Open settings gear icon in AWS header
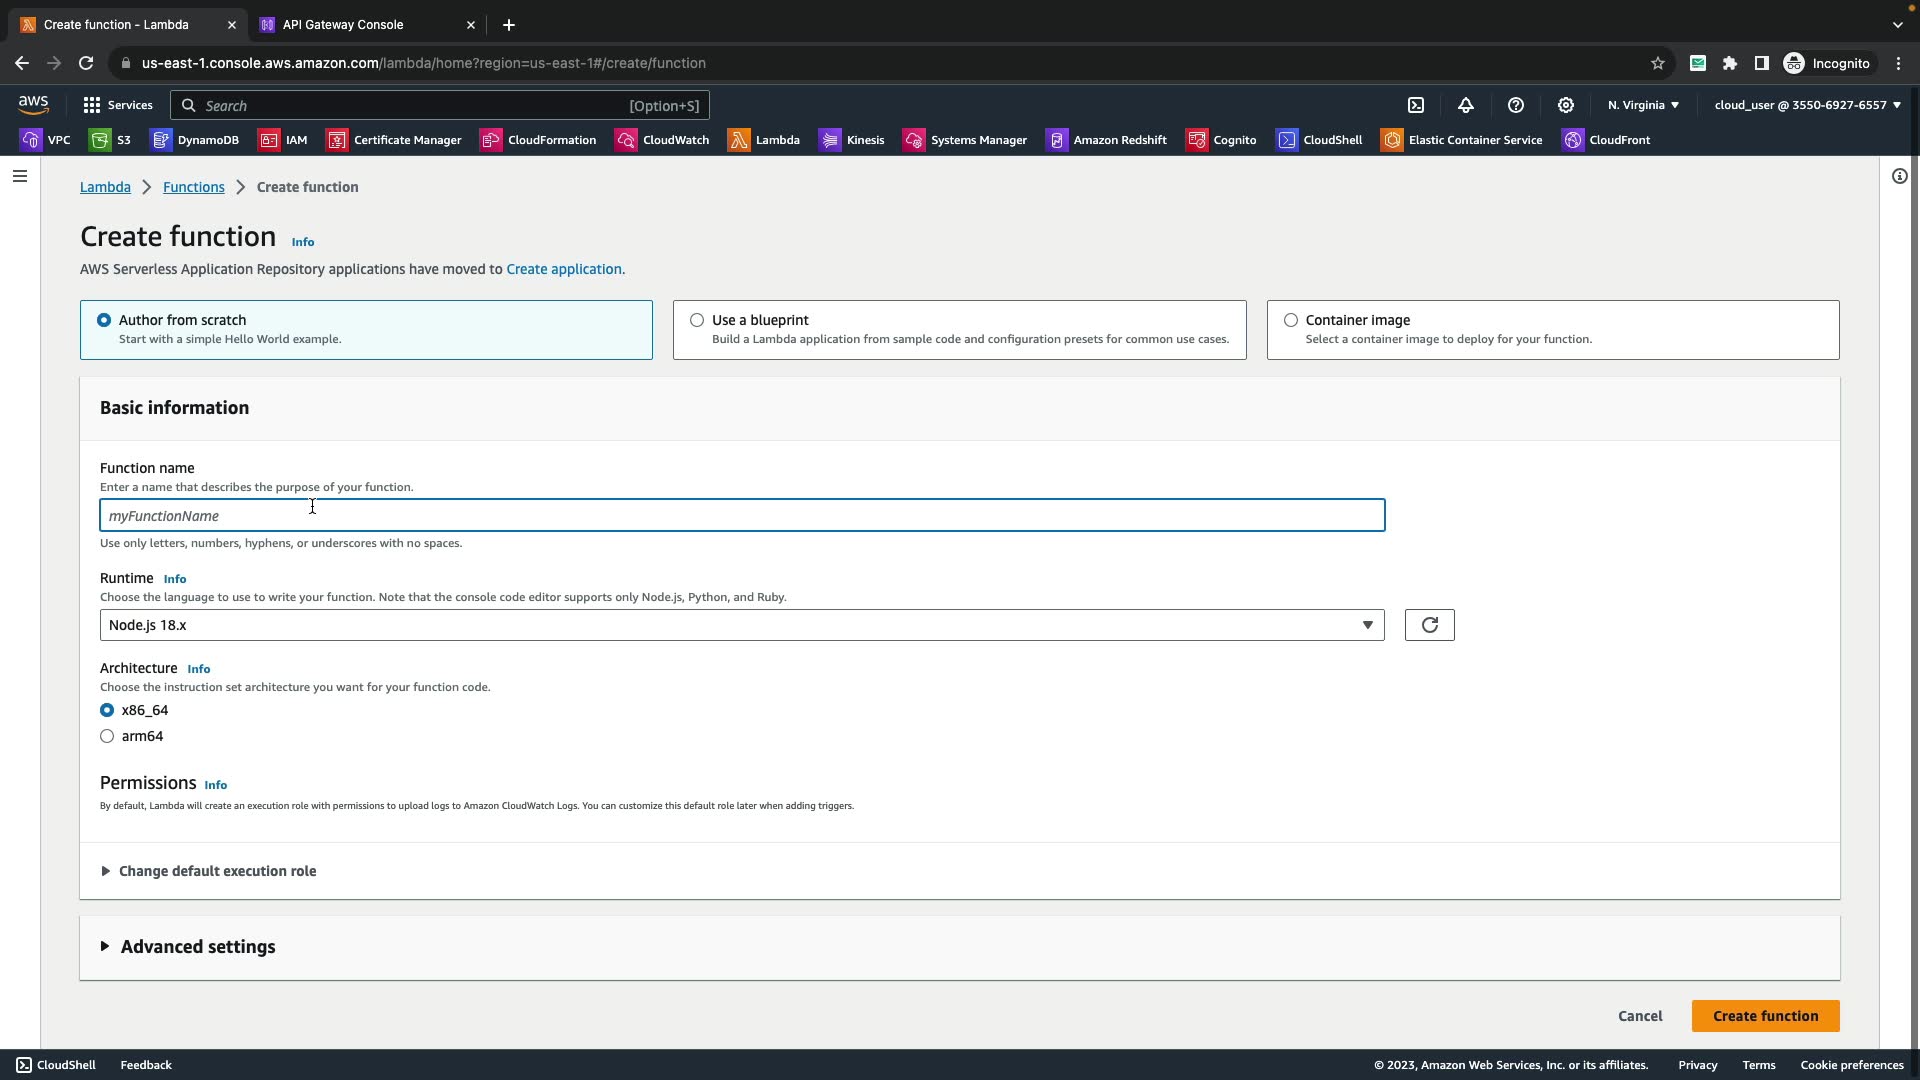The width and height of the screenshot is (1920, 1080). point(1566,105)
